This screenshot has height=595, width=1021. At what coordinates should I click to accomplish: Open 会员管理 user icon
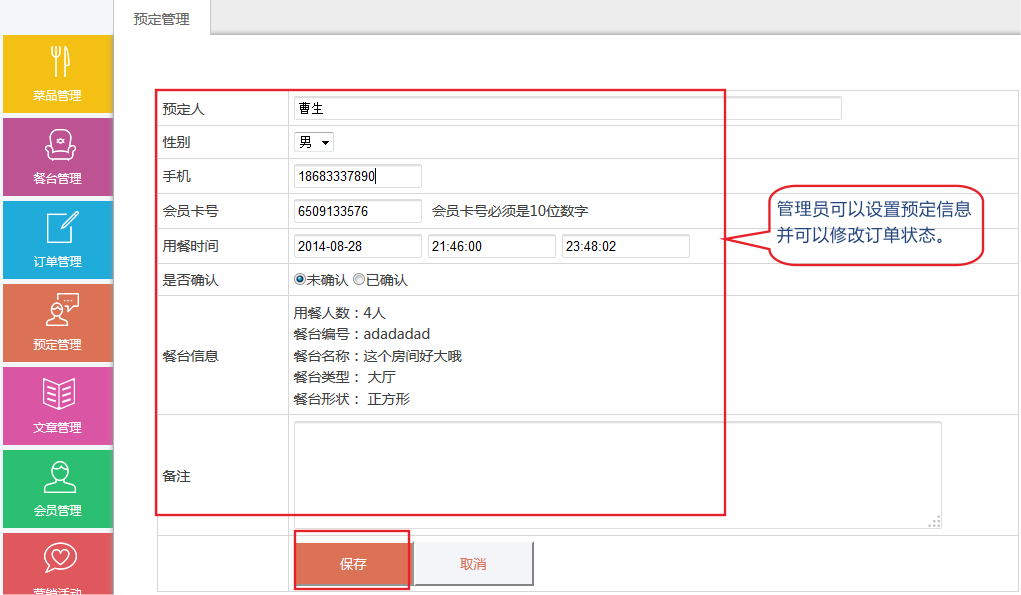click(x=58, y=478)
